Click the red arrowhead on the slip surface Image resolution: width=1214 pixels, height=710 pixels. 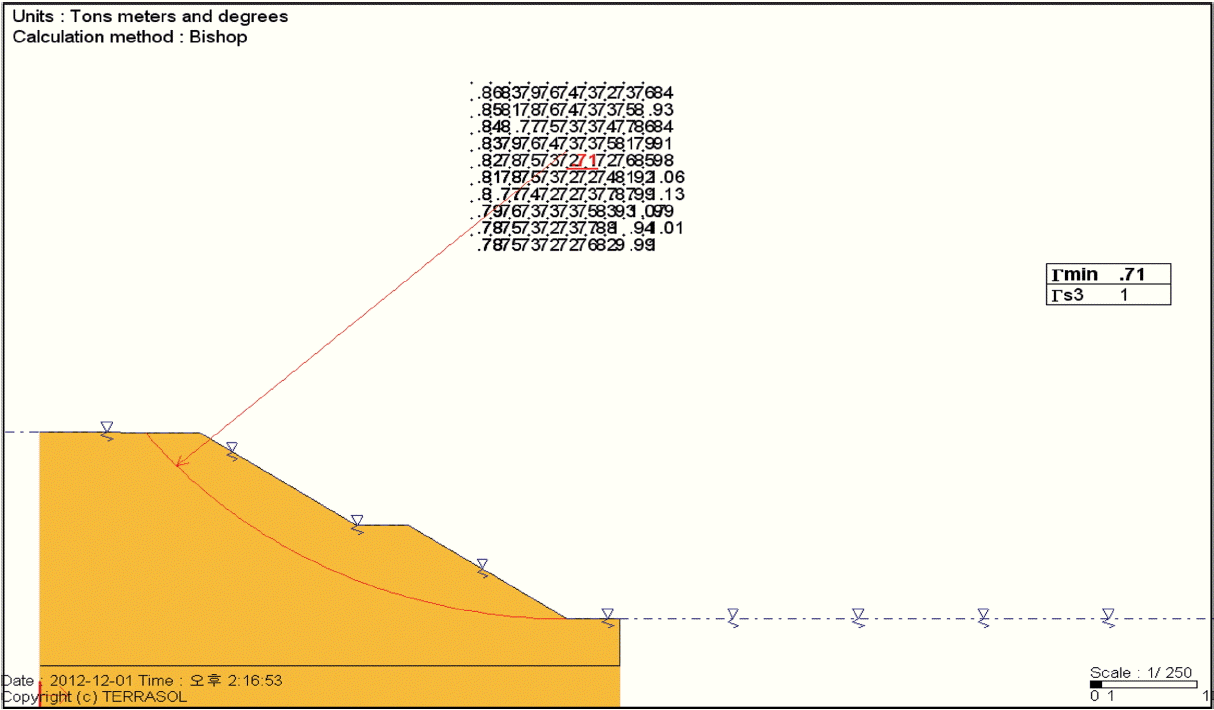(180, 462)
